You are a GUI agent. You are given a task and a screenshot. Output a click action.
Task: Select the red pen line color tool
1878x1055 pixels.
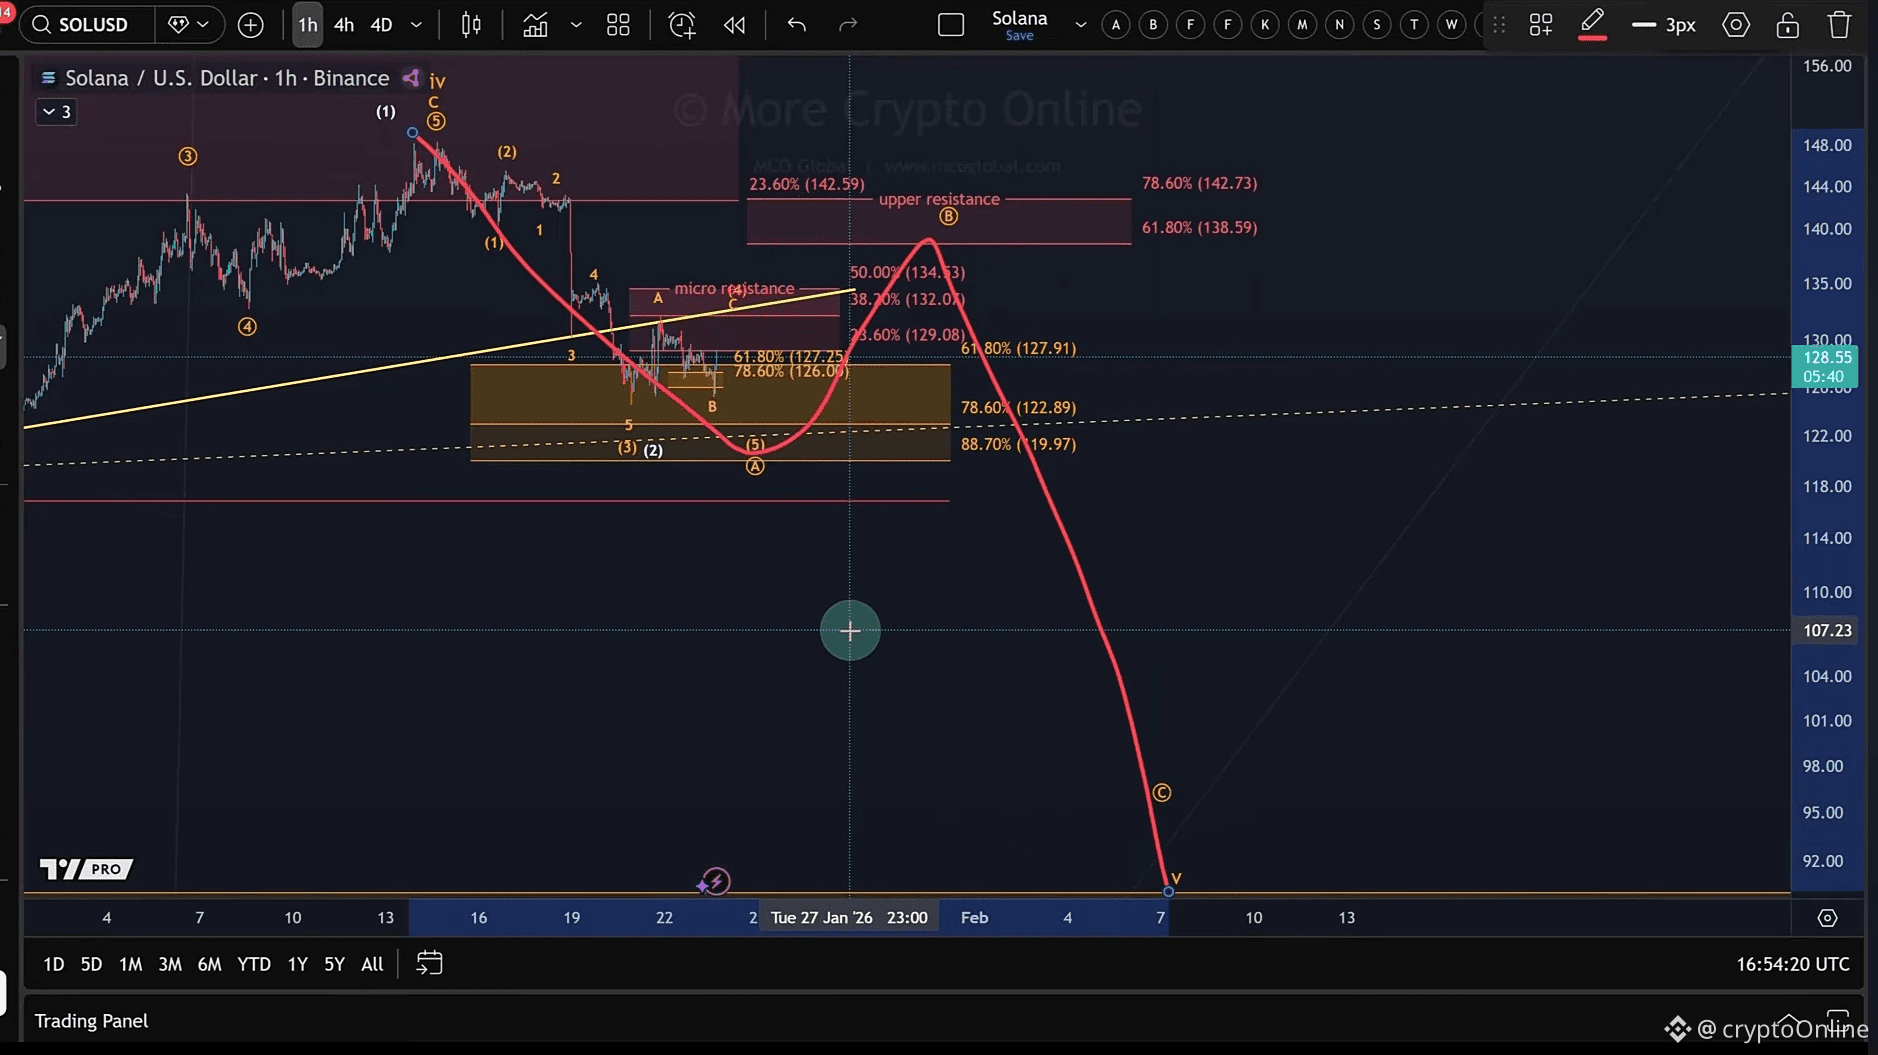click(x=1592, y=25)
